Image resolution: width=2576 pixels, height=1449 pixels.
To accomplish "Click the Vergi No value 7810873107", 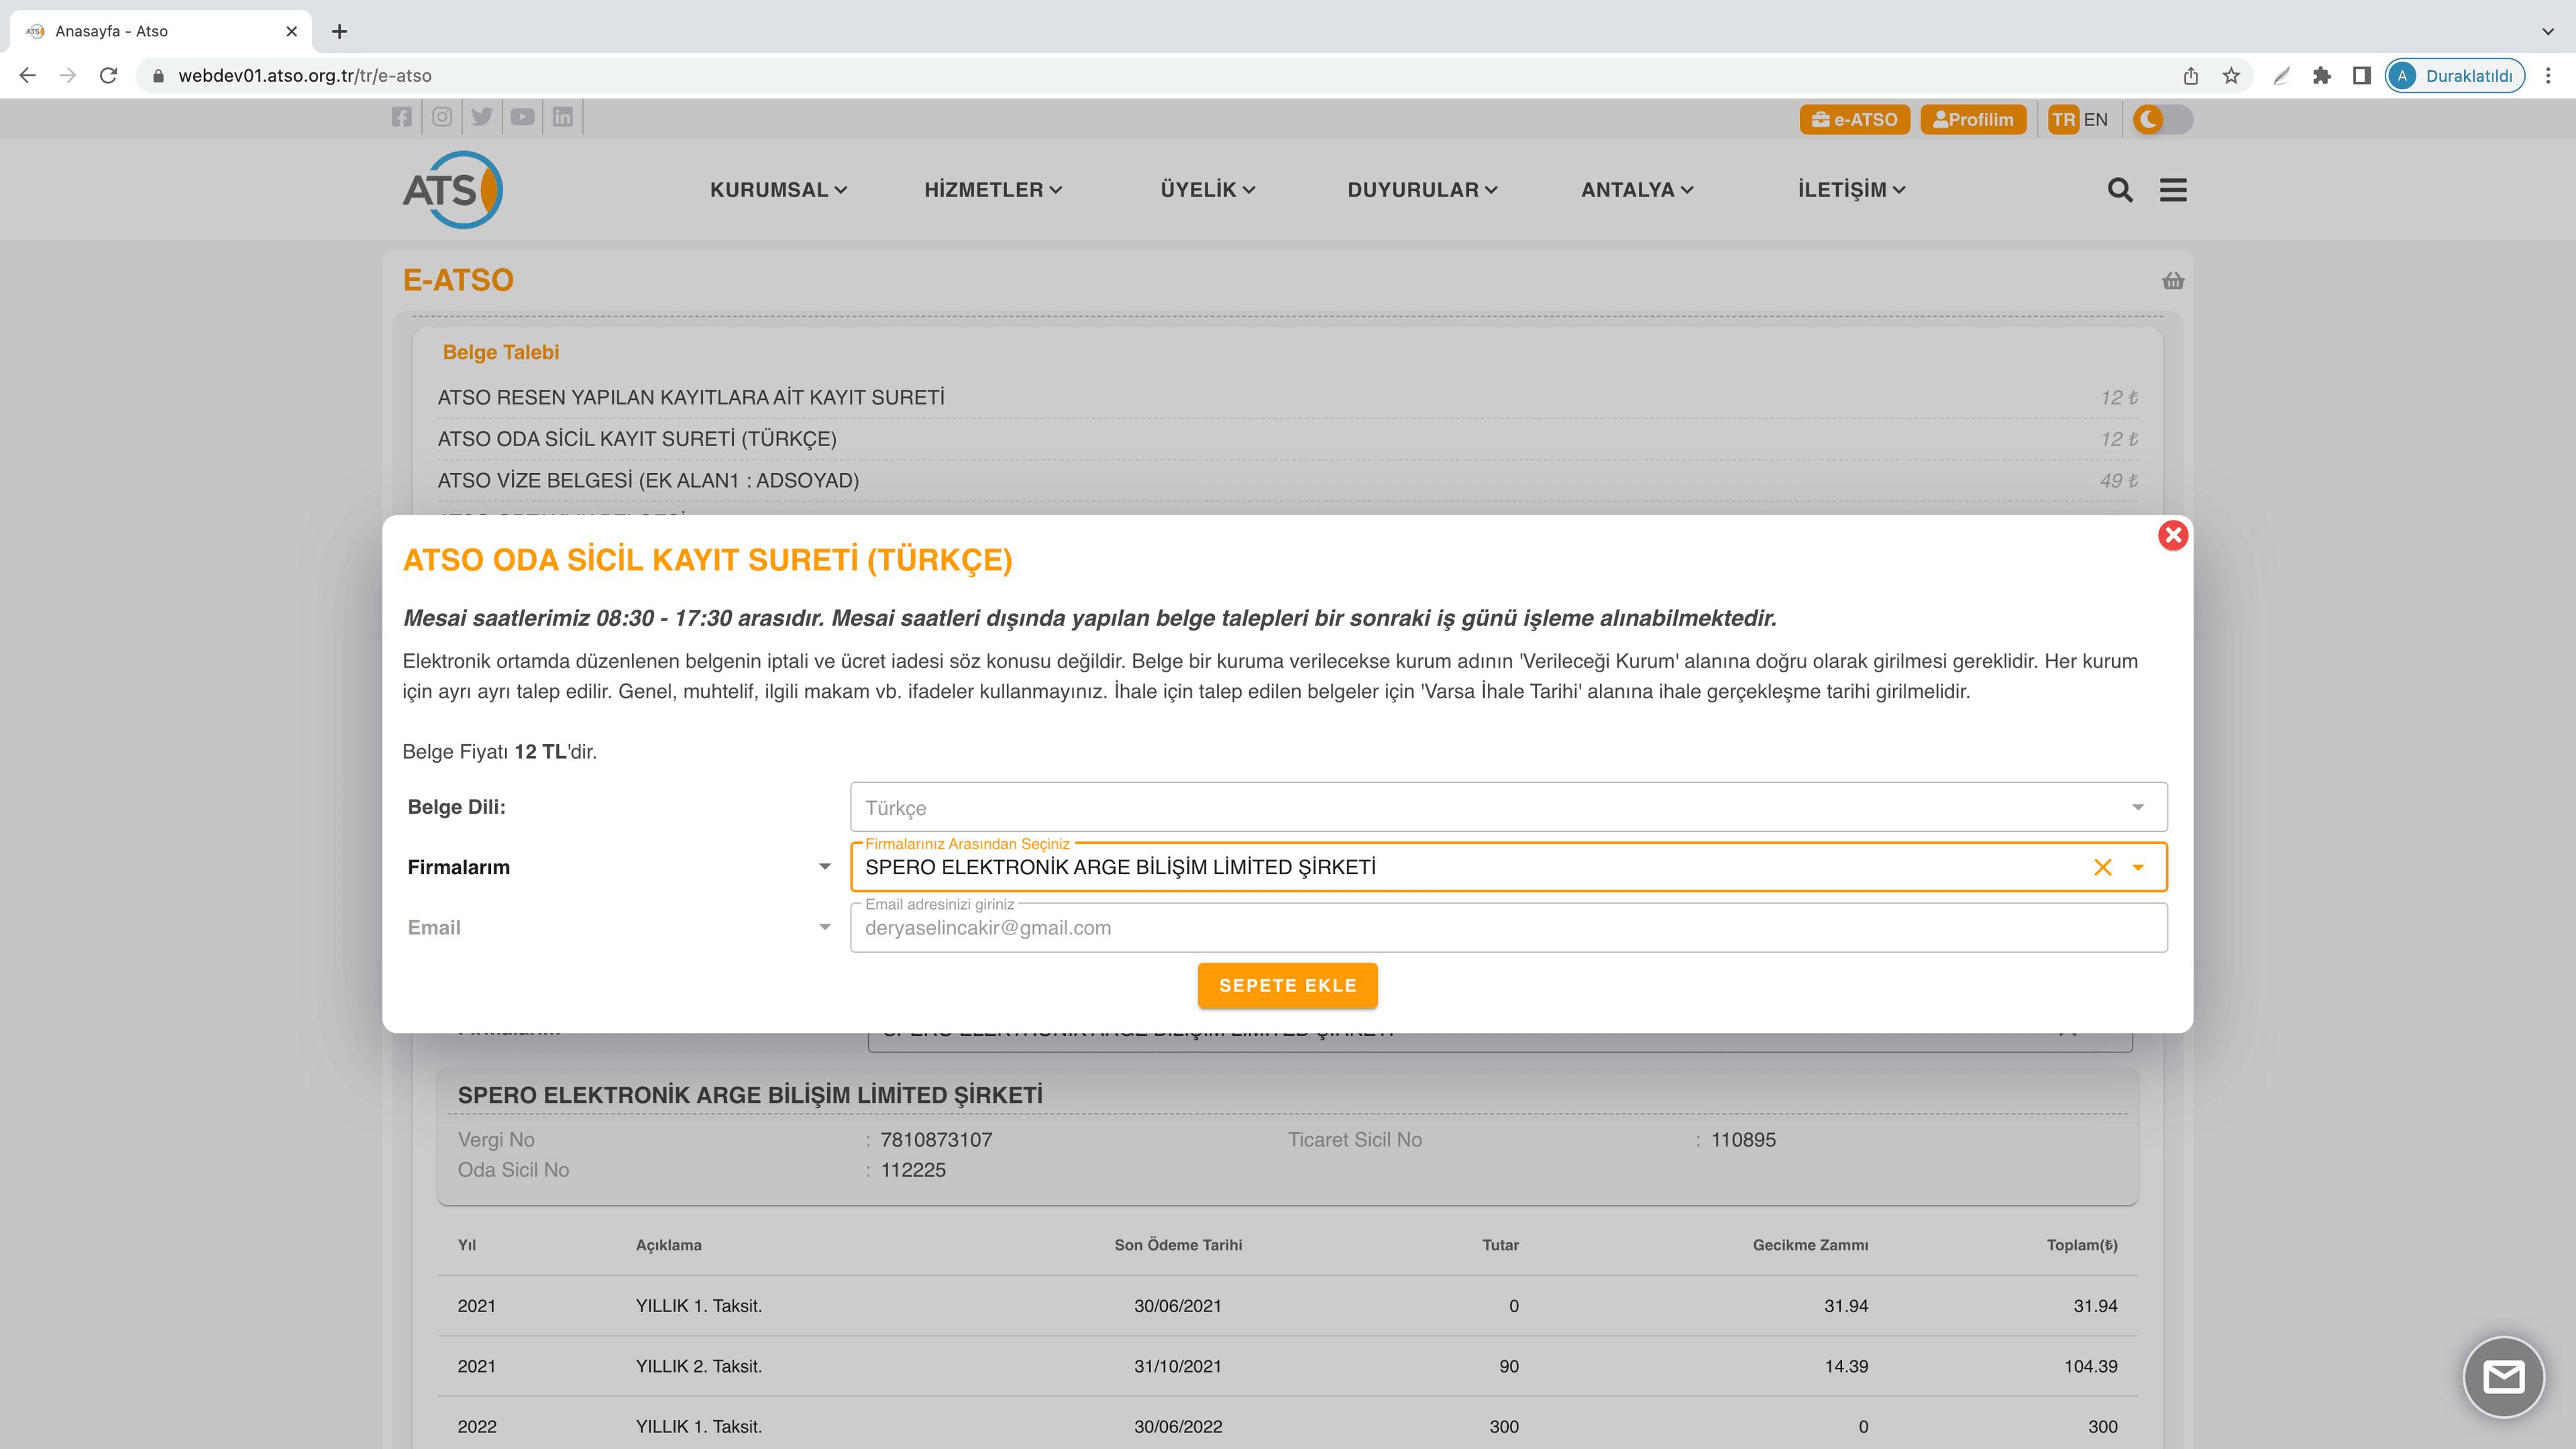I will pos(936,1140).
